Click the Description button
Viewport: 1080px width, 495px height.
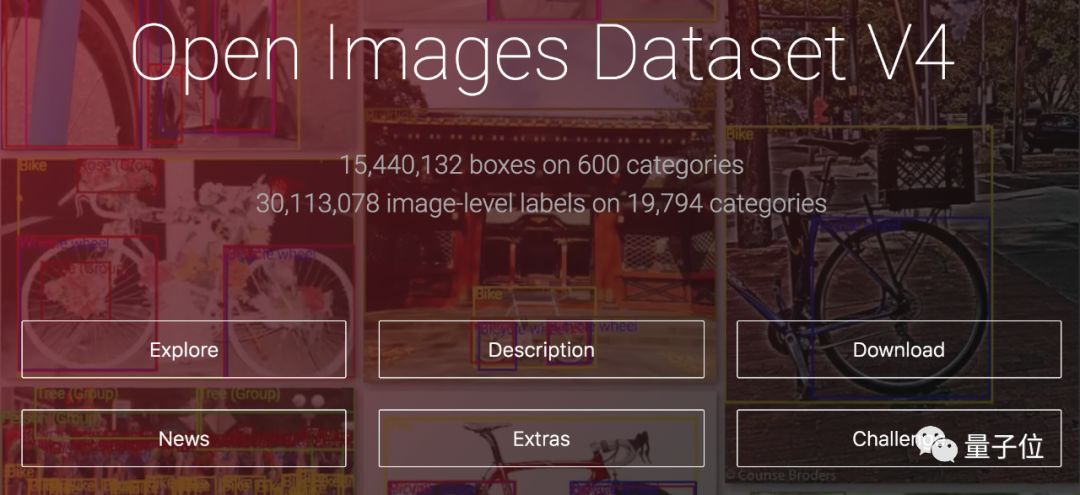pyautogui.click(x=541, y=349)
